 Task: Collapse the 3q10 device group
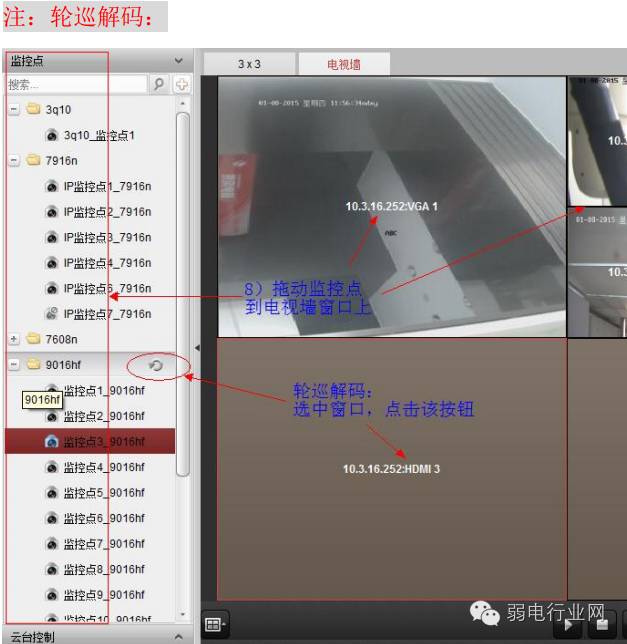(x=14, y=109)
